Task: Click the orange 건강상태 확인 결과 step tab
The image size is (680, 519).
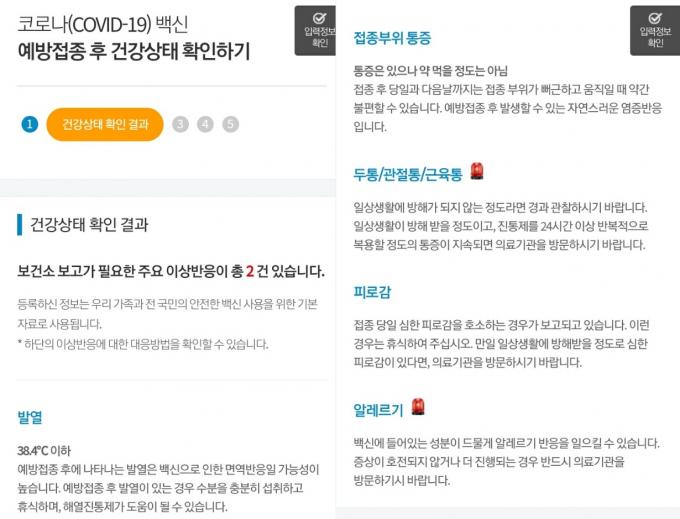Action: click(x=105, y=124)
